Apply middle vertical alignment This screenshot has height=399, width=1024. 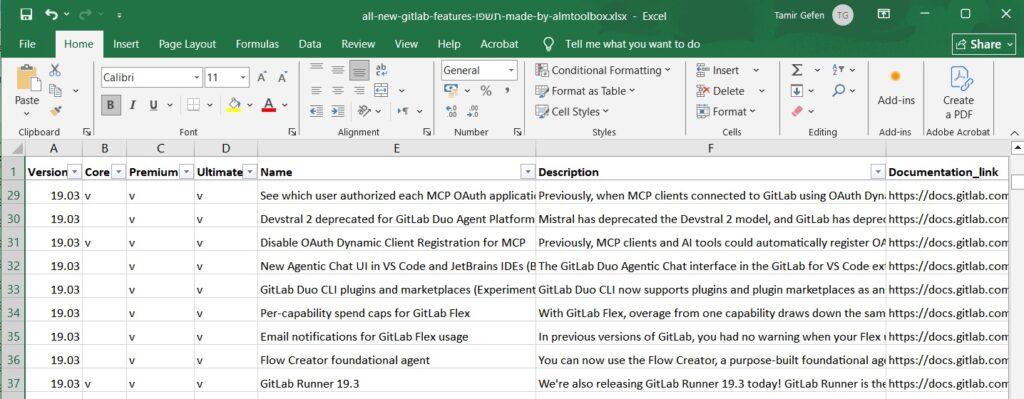[x=338, y=70]
